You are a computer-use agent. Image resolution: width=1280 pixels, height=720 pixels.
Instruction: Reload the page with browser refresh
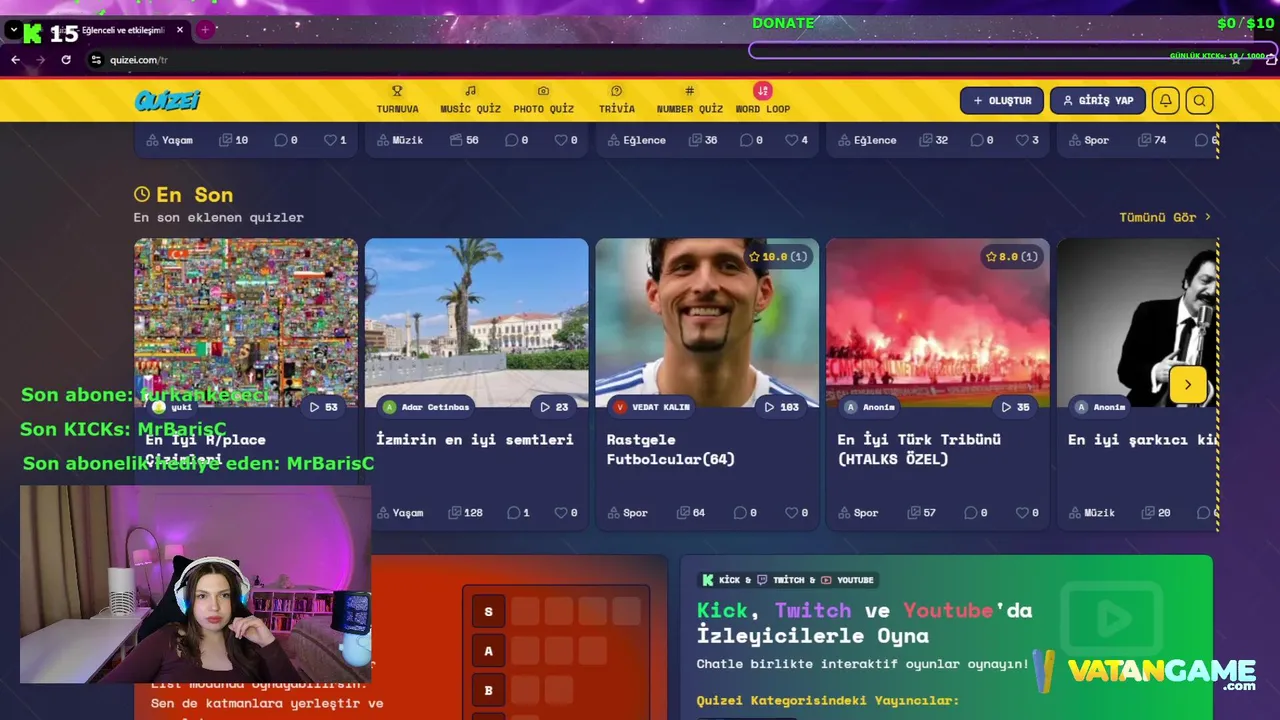[66, 60]
